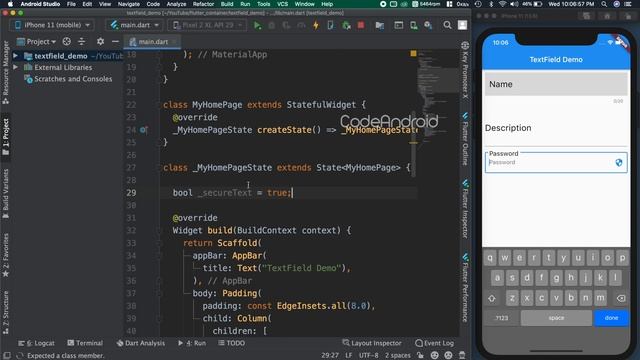Trigger Flutter hot reload lightning icon
640x360 pixels.
(x=316, y=25)
